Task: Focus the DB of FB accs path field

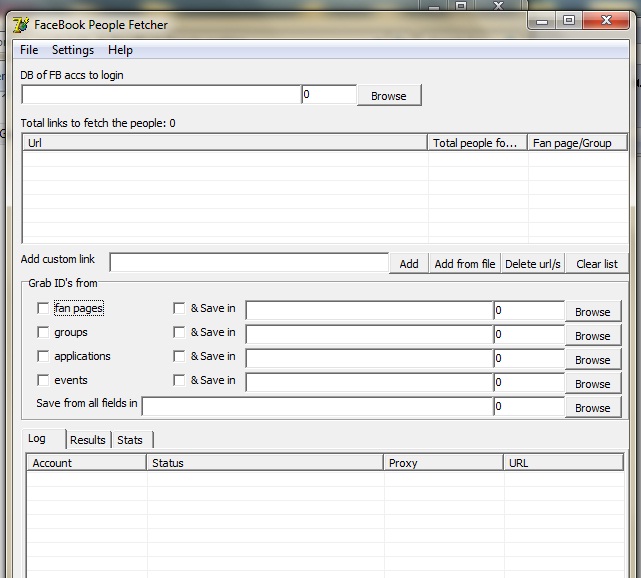Action: coord(161,94)
